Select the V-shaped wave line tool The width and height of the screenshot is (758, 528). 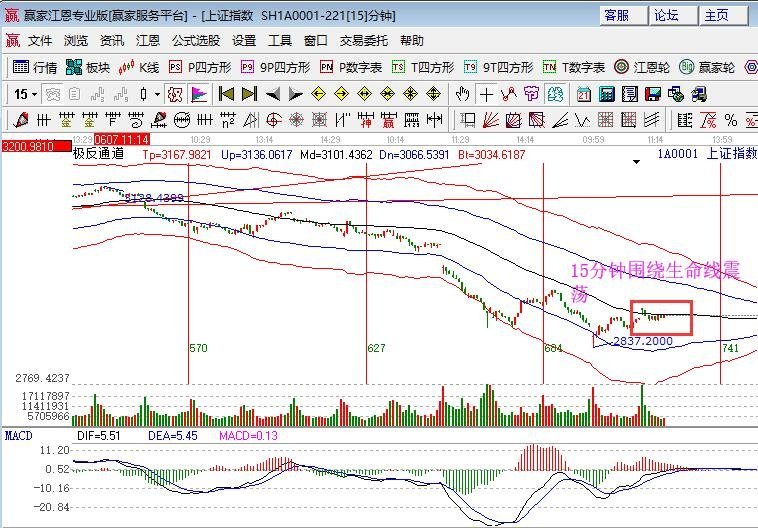[x=583, y=120]
